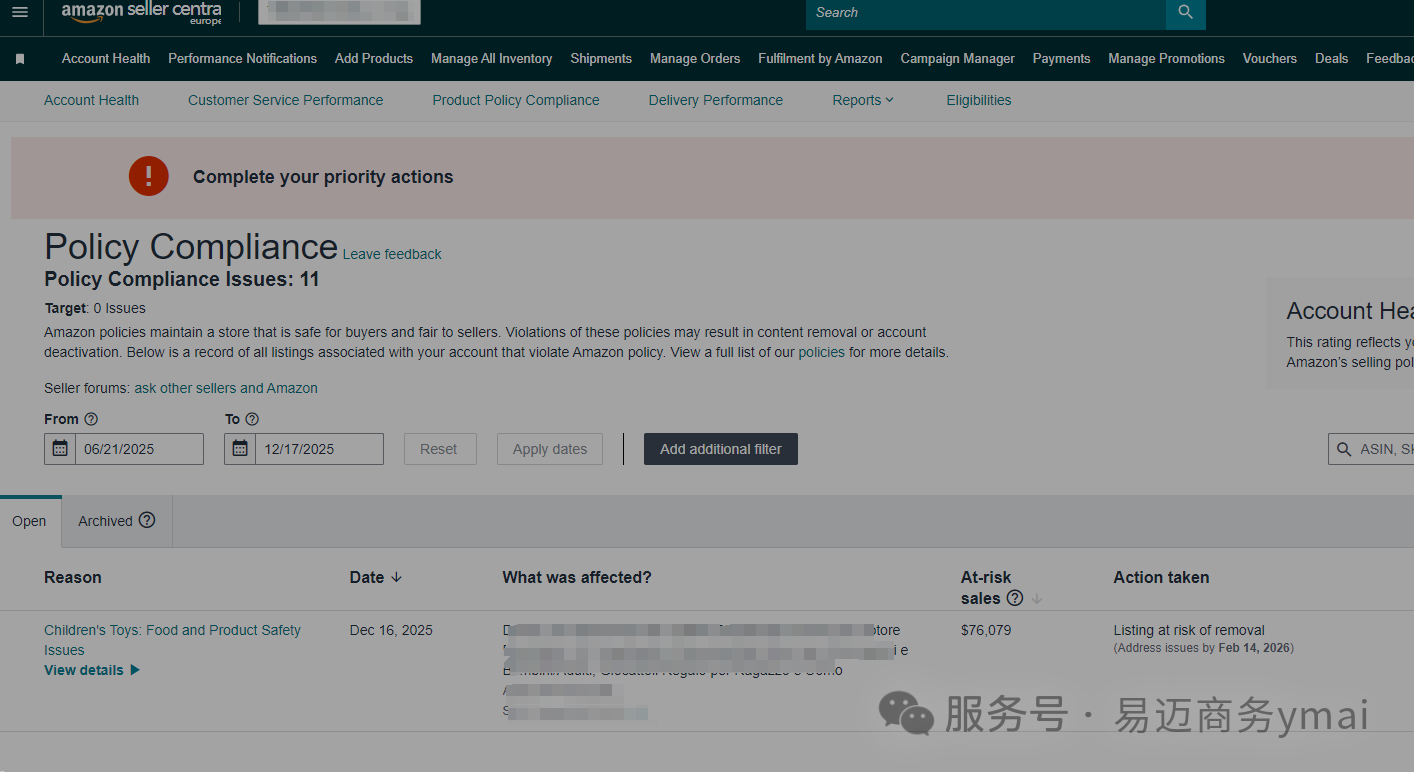1414x772 pixels.
Task: Click Complete your priority actions banner text
Action: pyautogui.click(x=323, y=177)
